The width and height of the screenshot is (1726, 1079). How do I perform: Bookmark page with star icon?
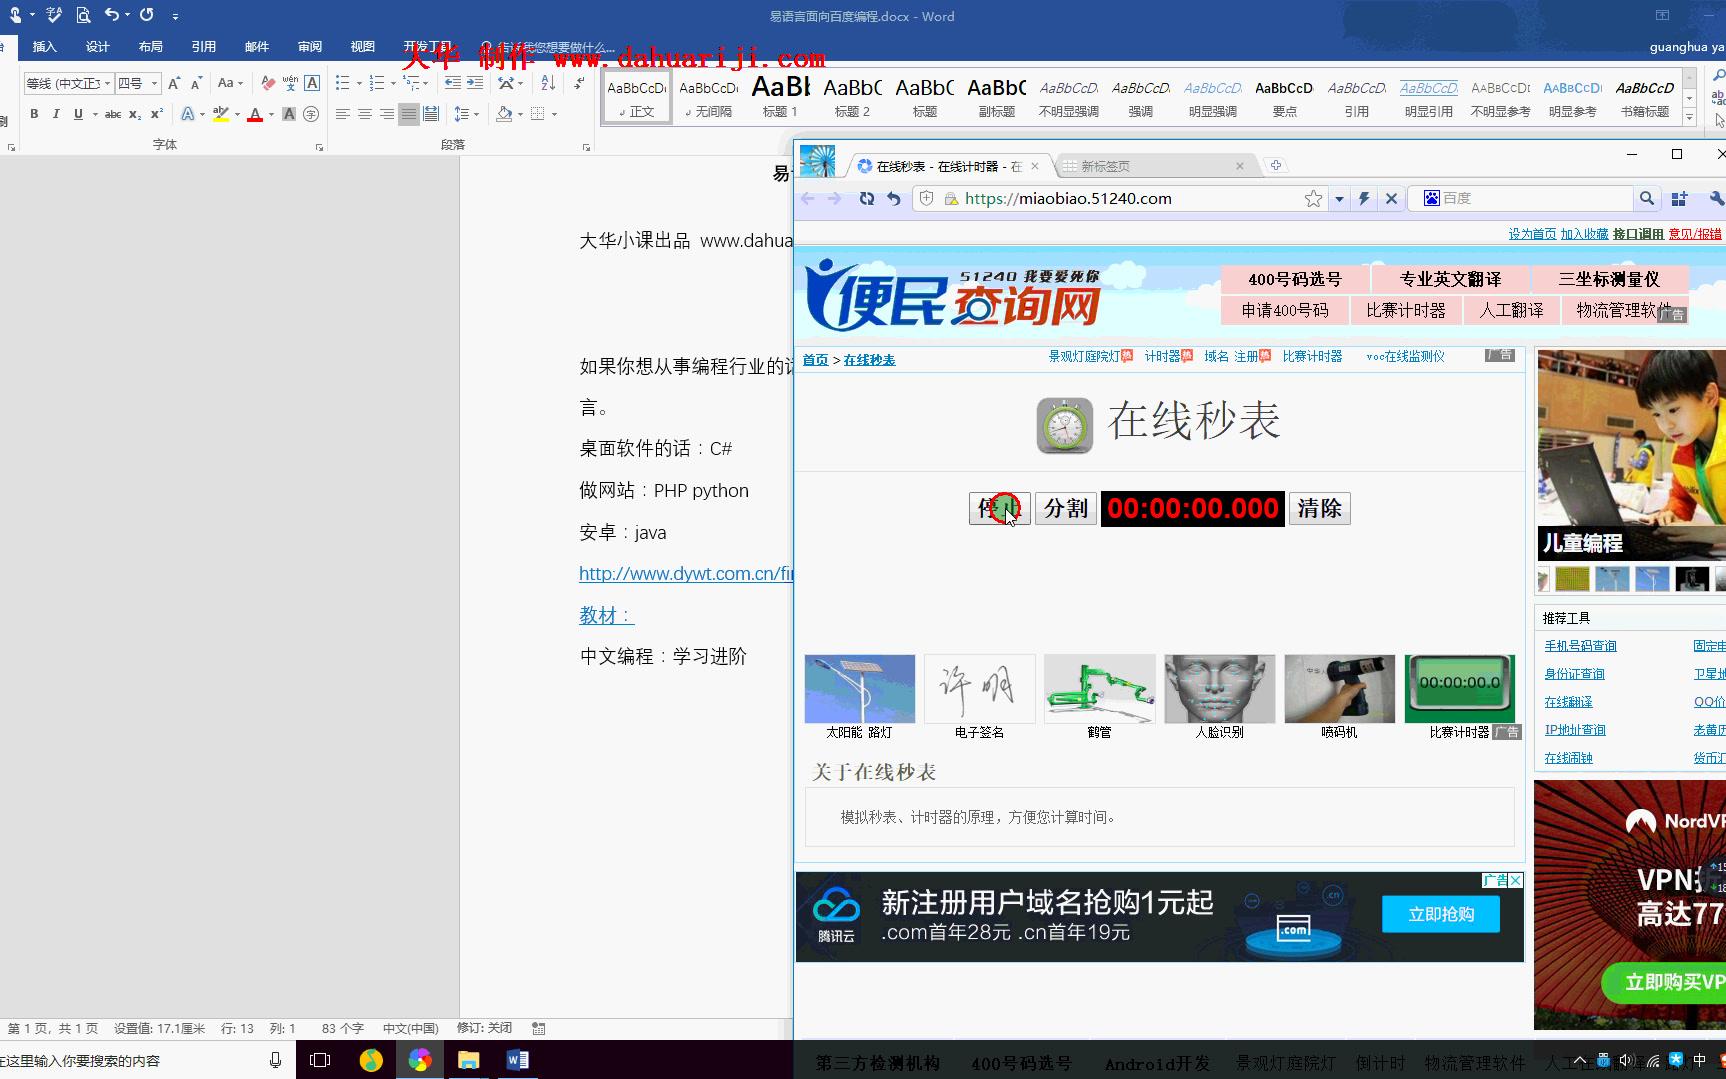(1313, 198)
